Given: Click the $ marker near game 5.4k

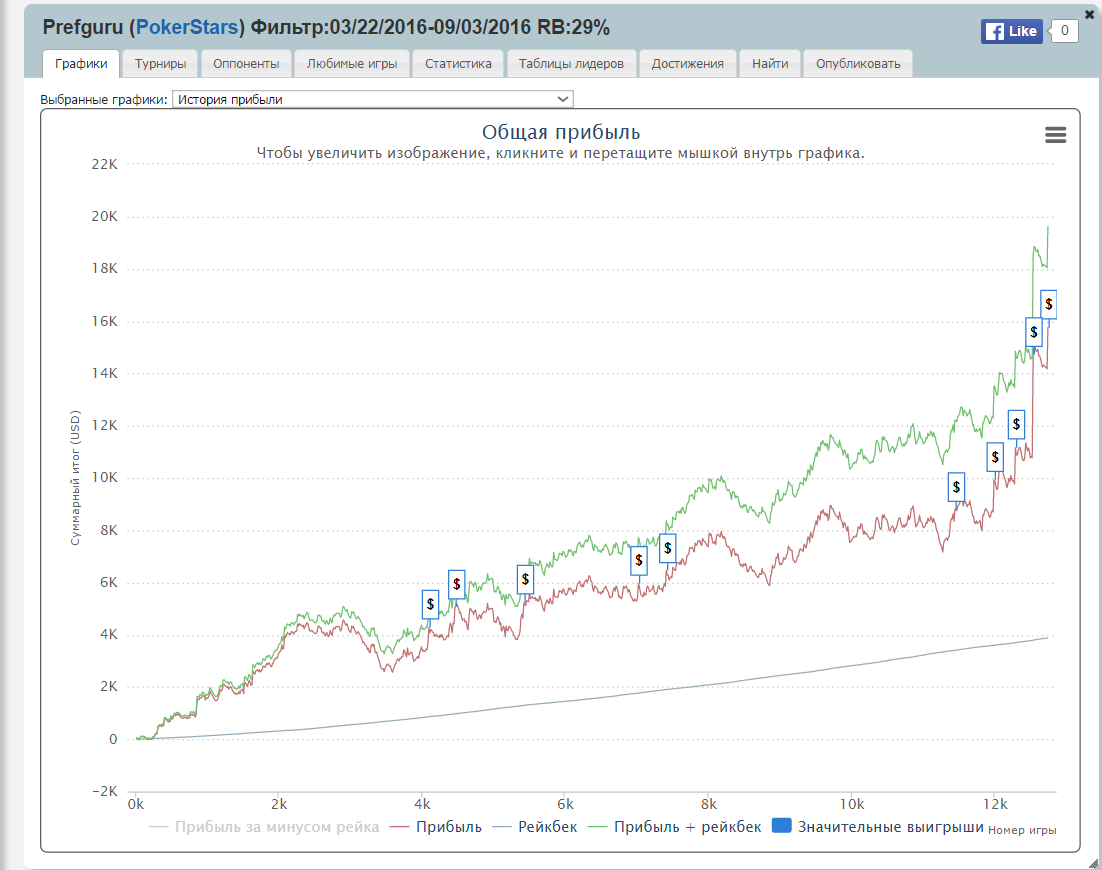Looking at the screenshot, I should (525, 580).
